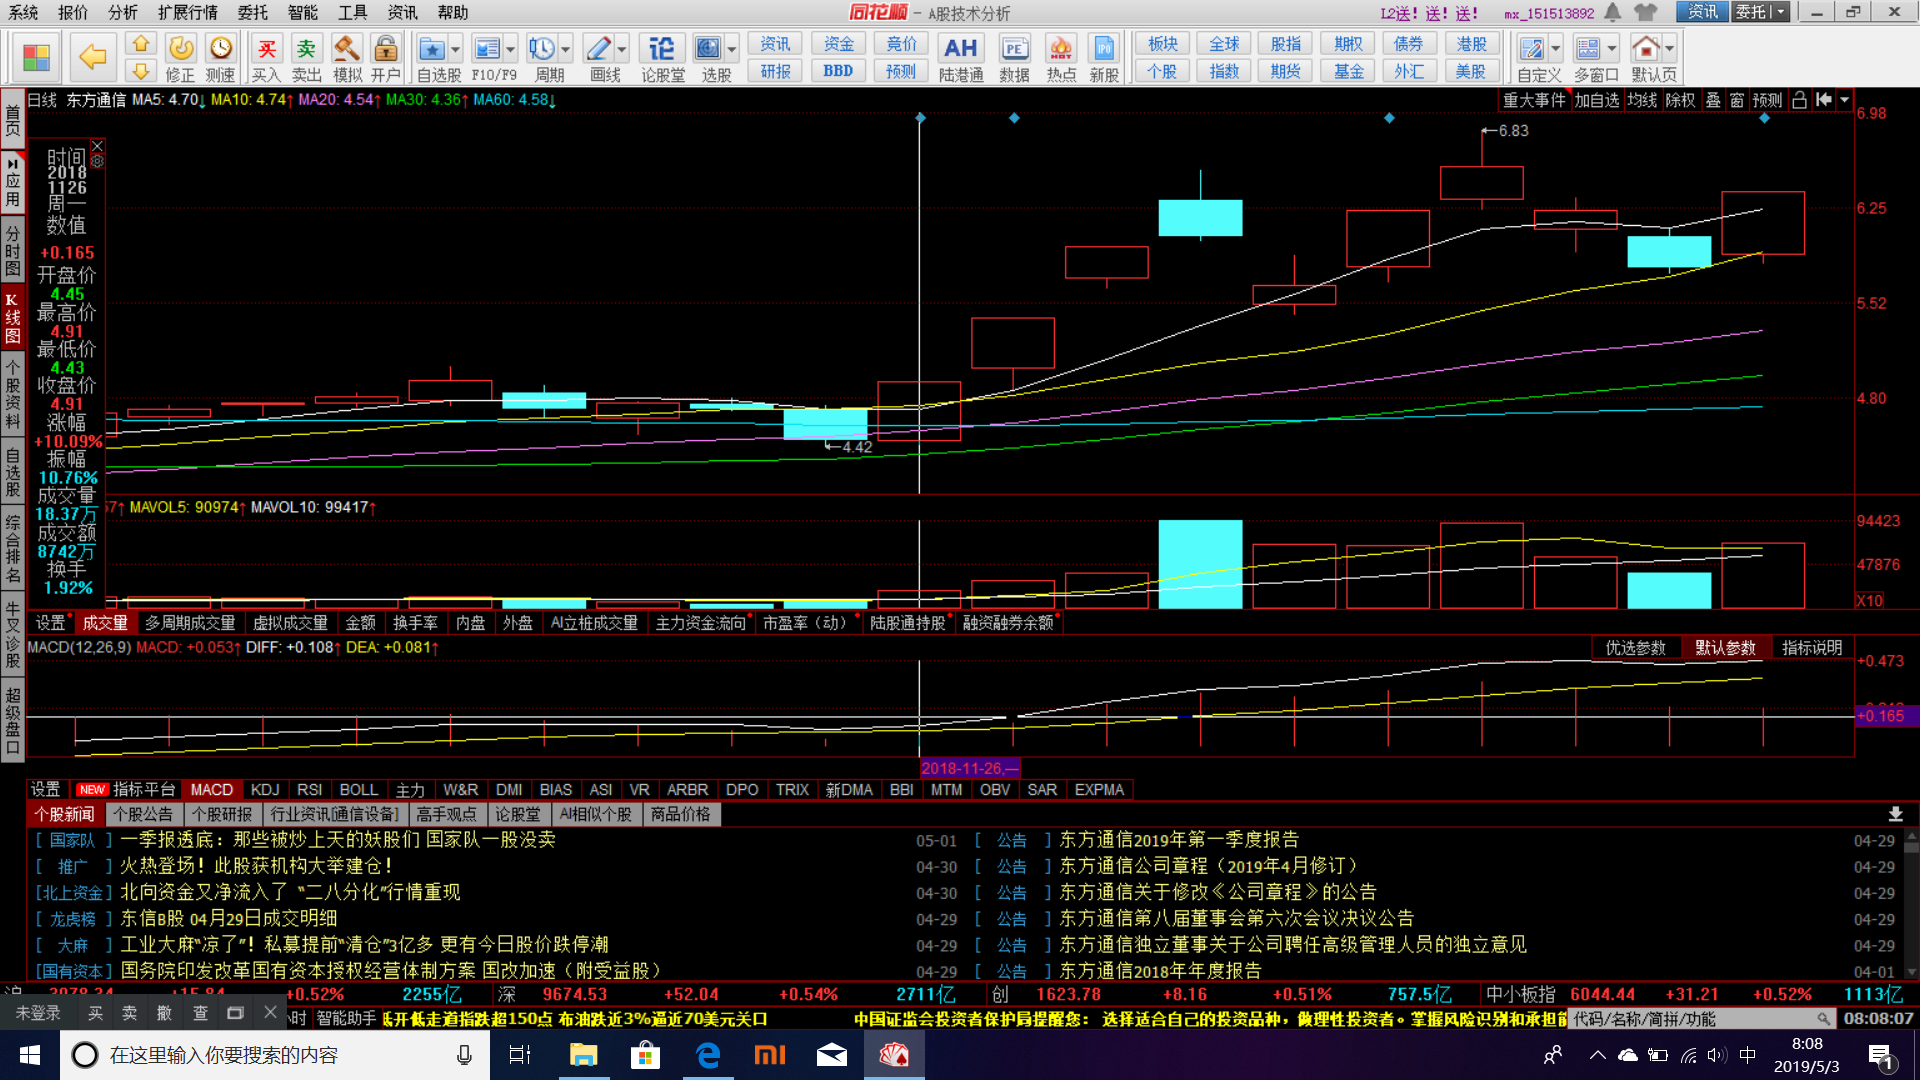The image size is (1920, 1080).
Task: Close the data info panel with X
Action: click(x=97, y=146)
